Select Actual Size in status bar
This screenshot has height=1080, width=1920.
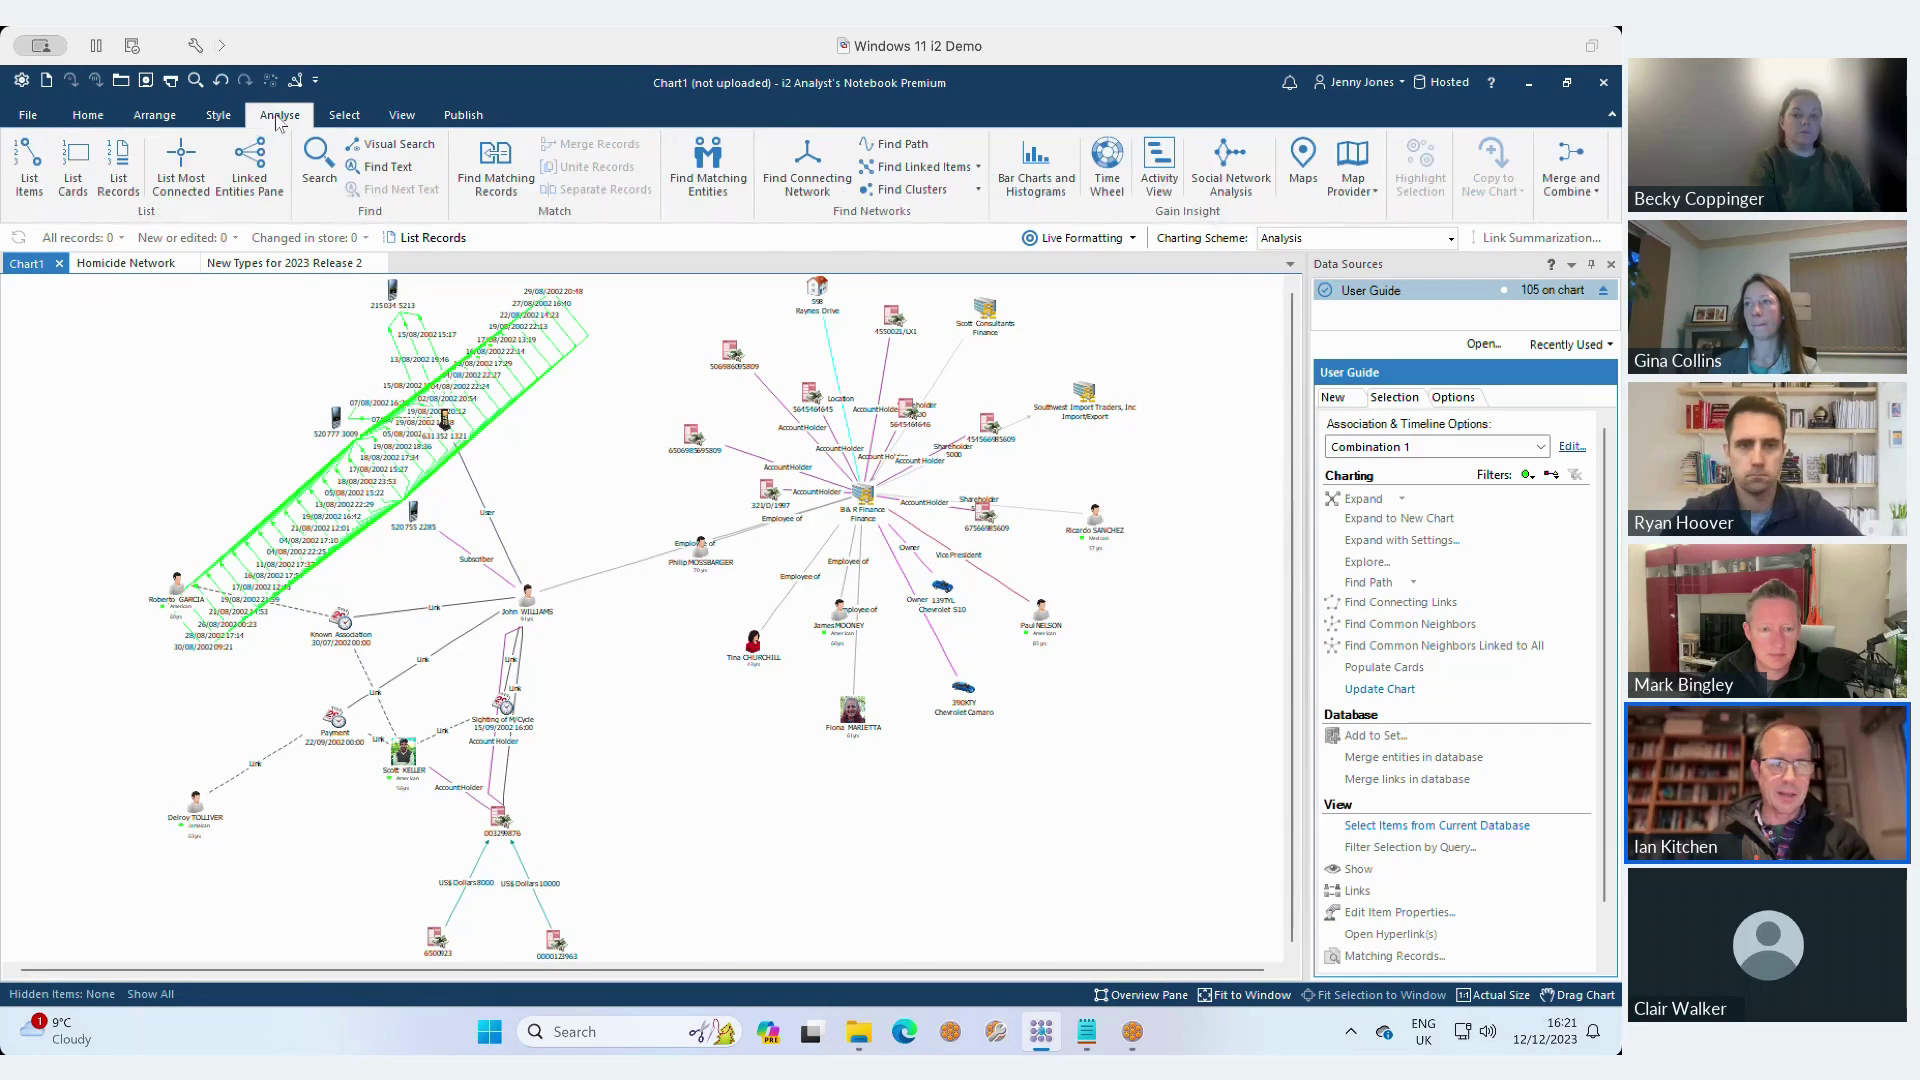pyautogui.click(x=1493, y=995)
